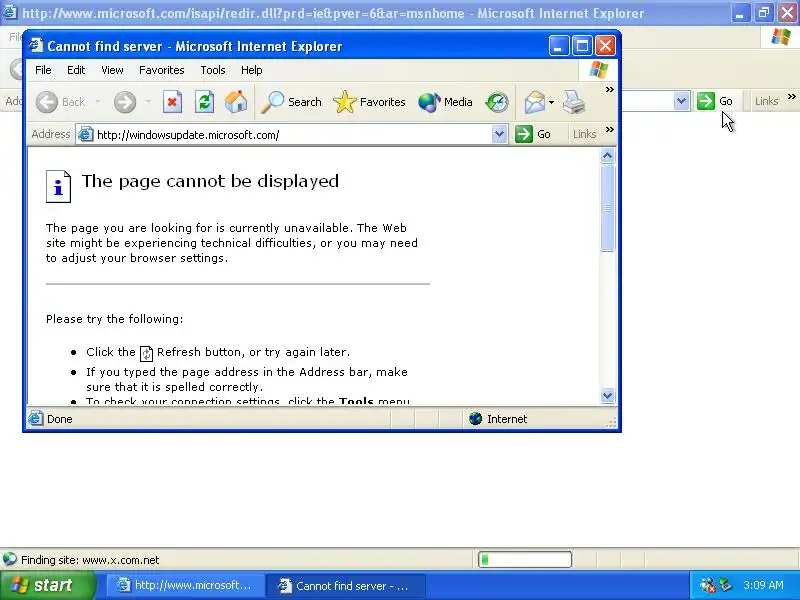The image size is (800, 600).
Task: Open the address bar dropdown in front window
Action: (x=499, y=134)
